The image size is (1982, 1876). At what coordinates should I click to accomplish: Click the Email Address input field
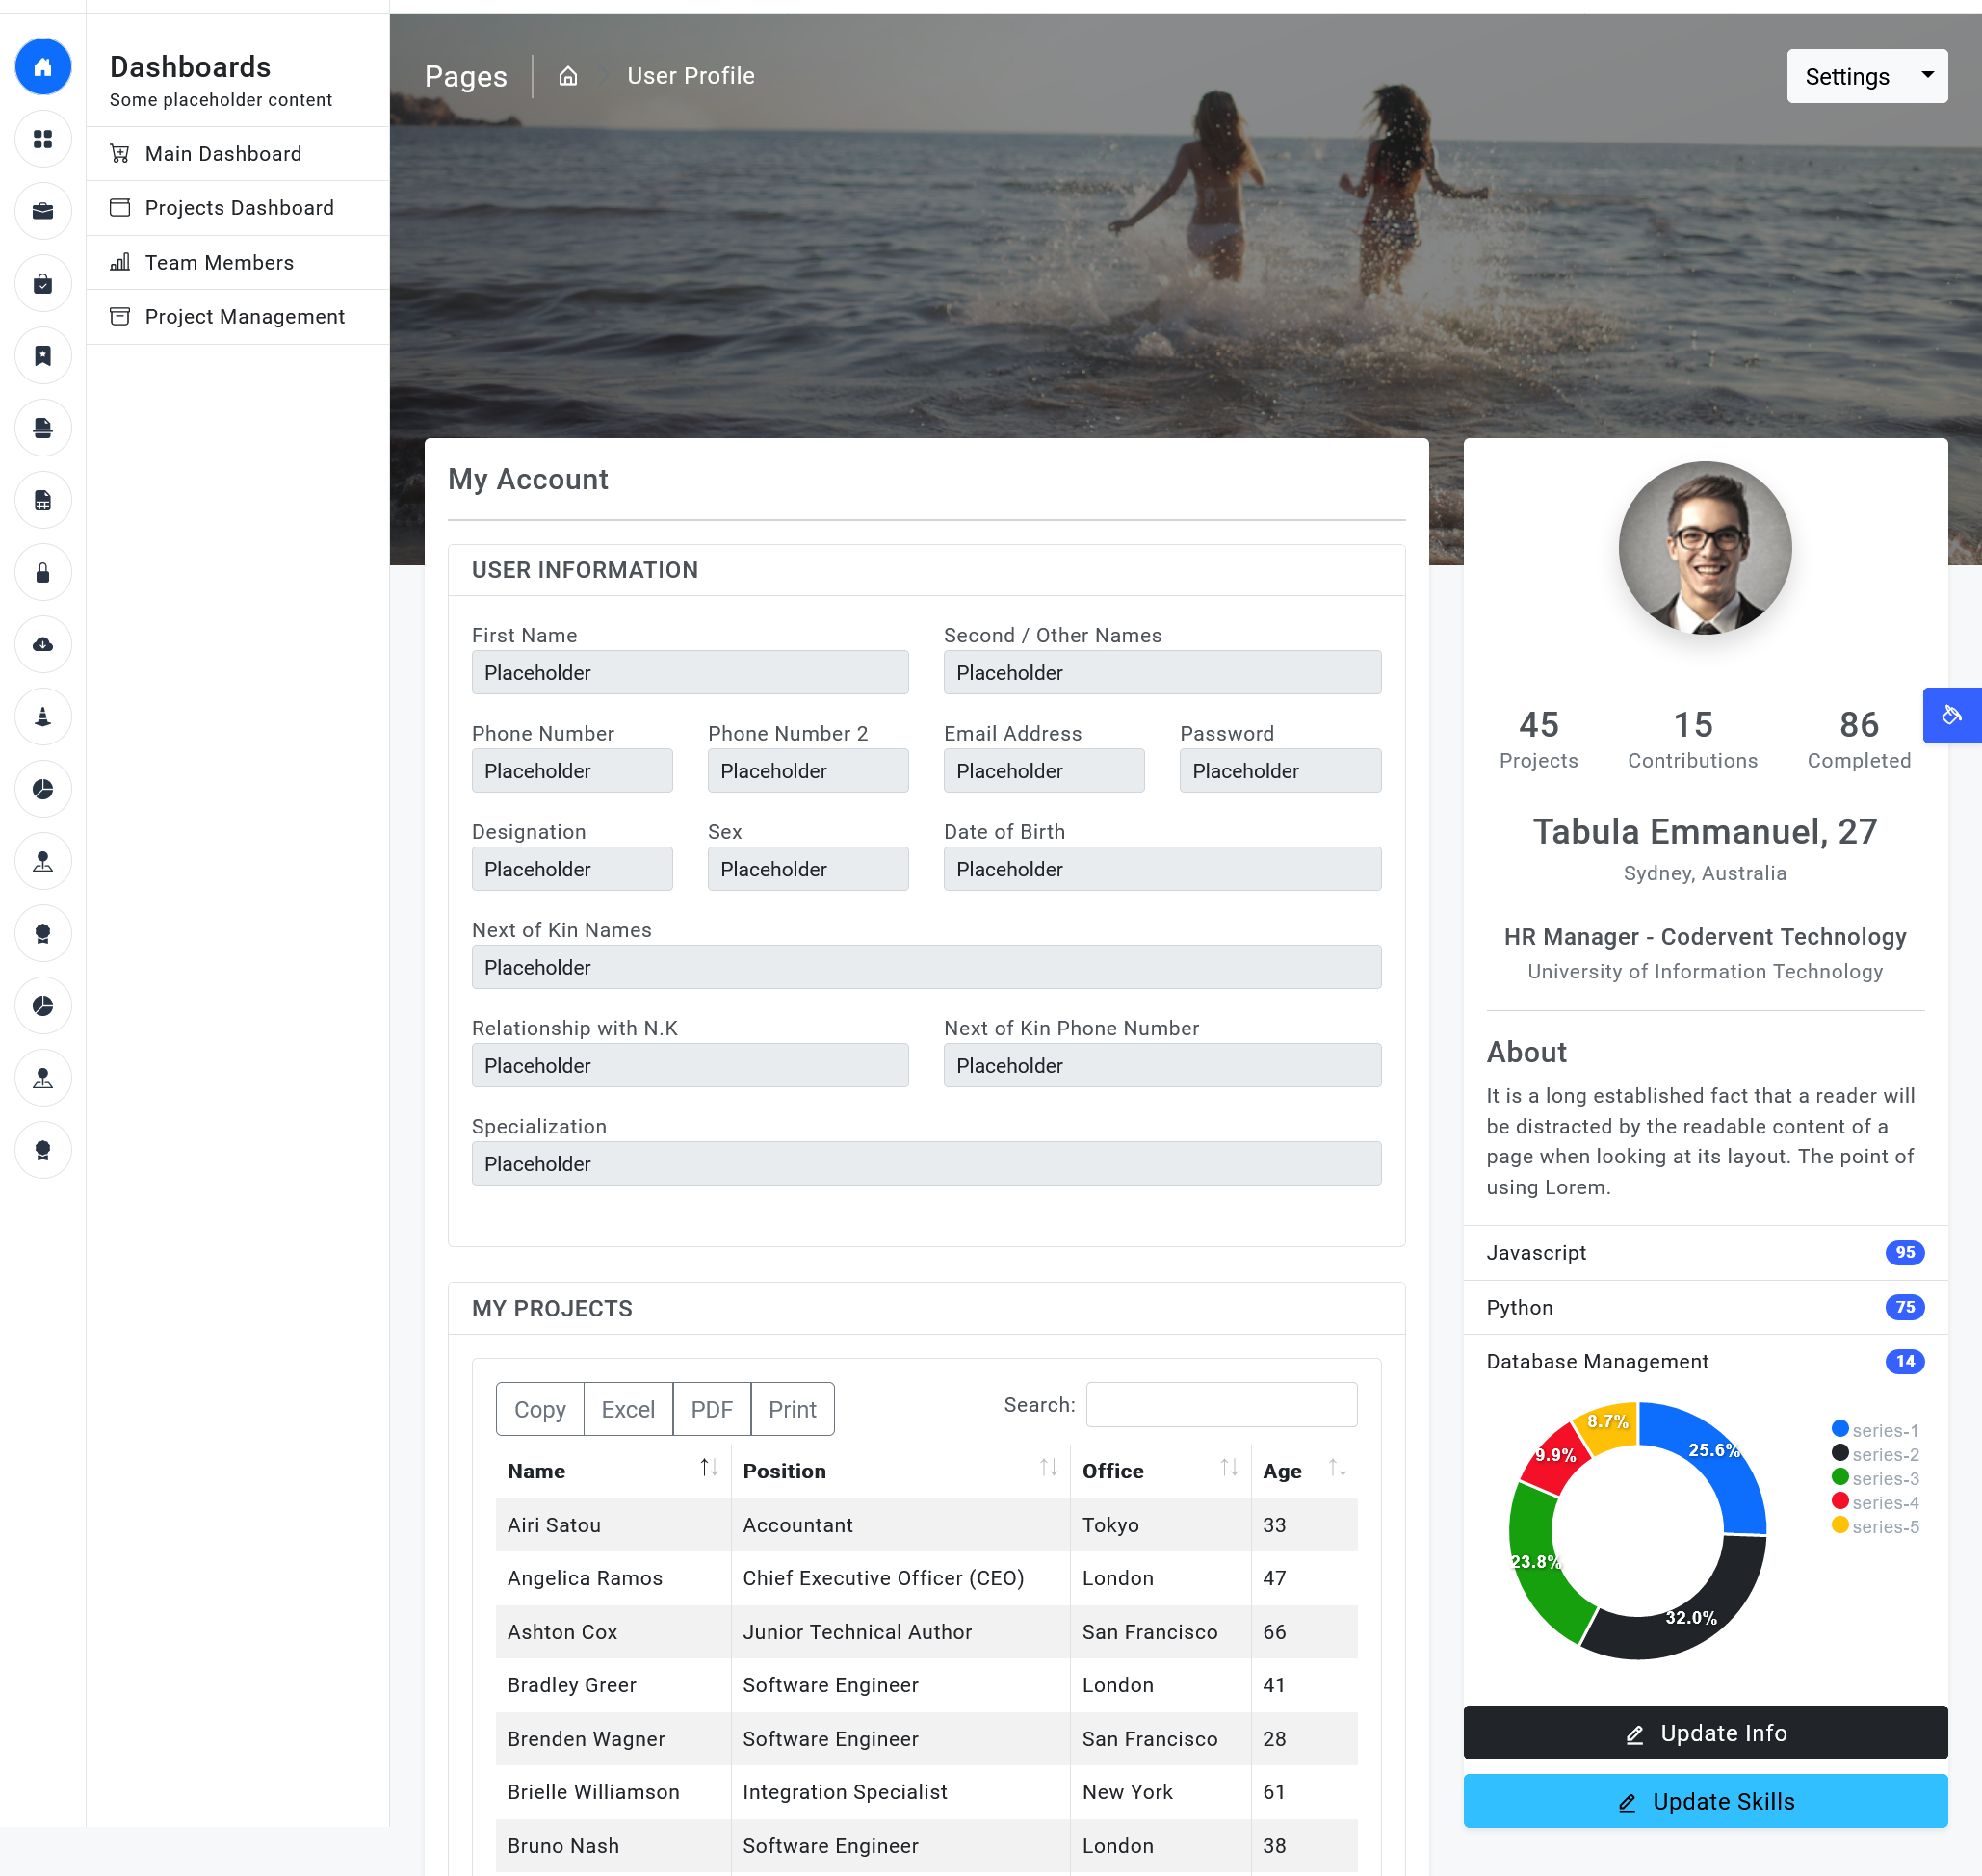pyautogui.click(x=1044, y=771)
